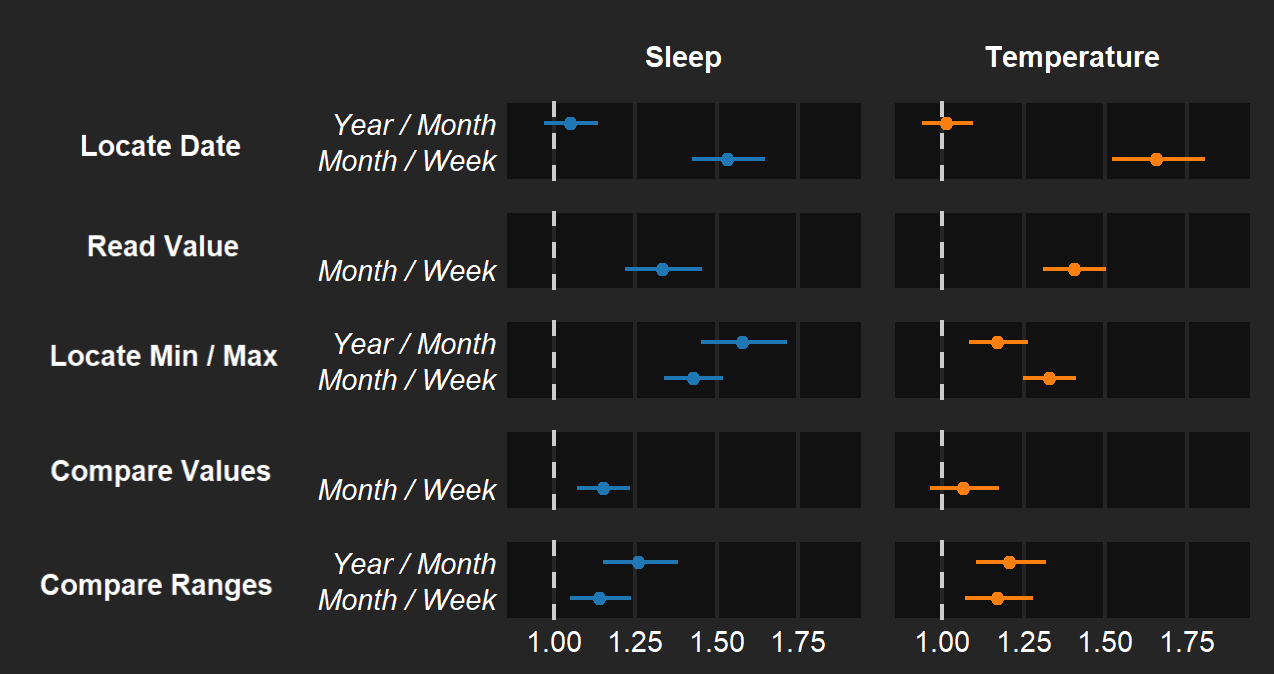Click the 1.75 tick on the Temperature axis
This screenshot has width=1274, height=674.
tap(1186, 642)
